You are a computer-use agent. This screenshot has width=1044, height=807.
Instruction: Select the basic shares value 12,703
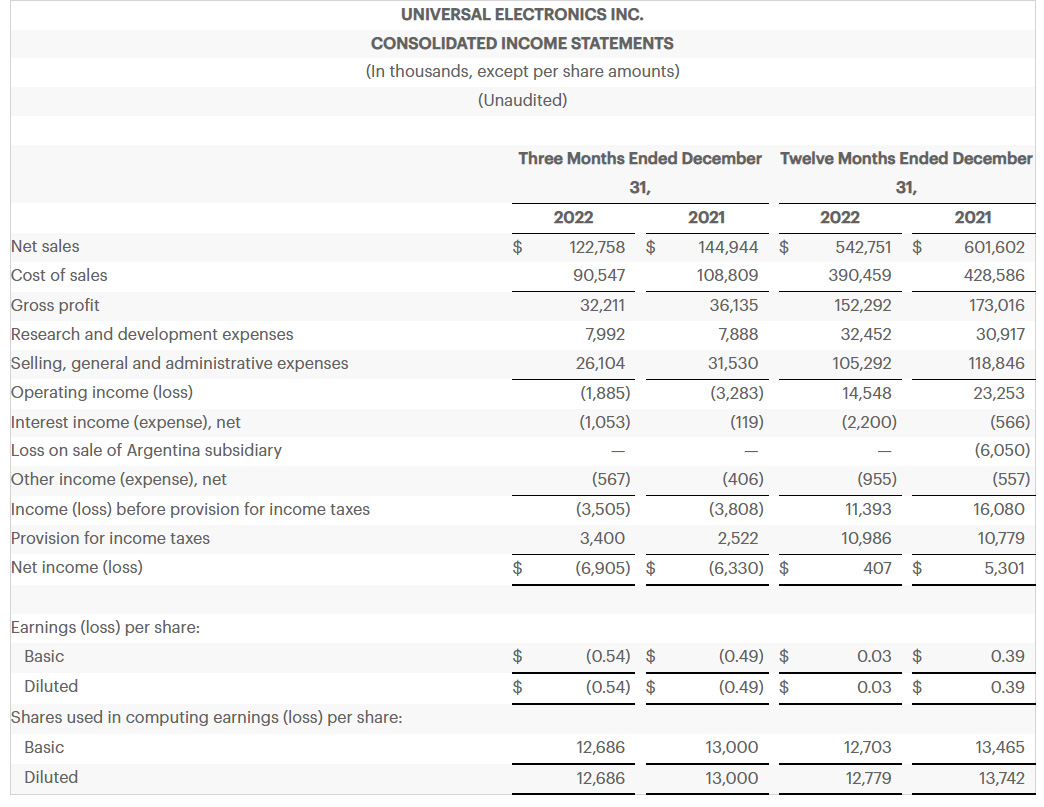coord(867,747)
